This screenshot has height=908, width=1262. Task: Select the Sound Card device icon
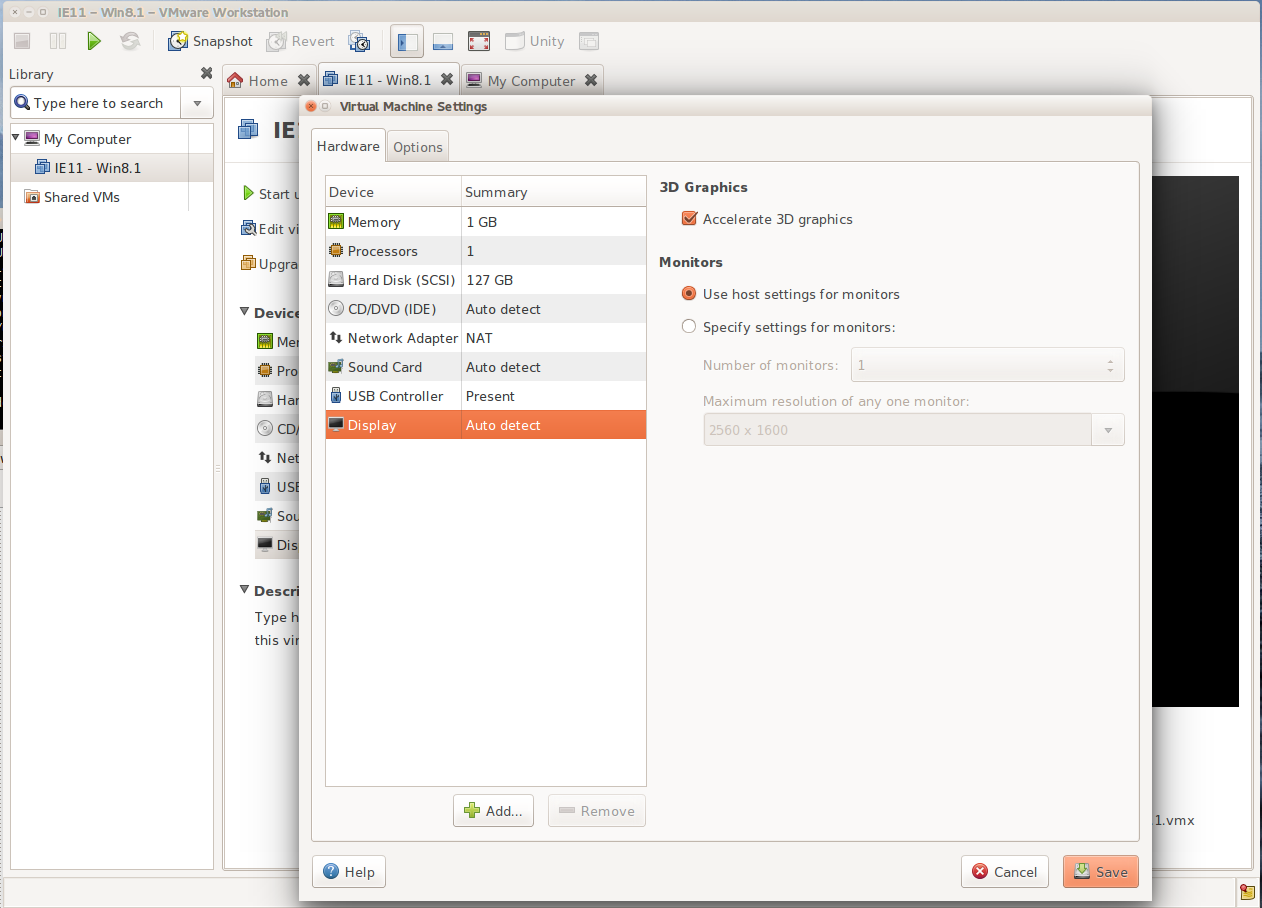(x=336, y=367)
